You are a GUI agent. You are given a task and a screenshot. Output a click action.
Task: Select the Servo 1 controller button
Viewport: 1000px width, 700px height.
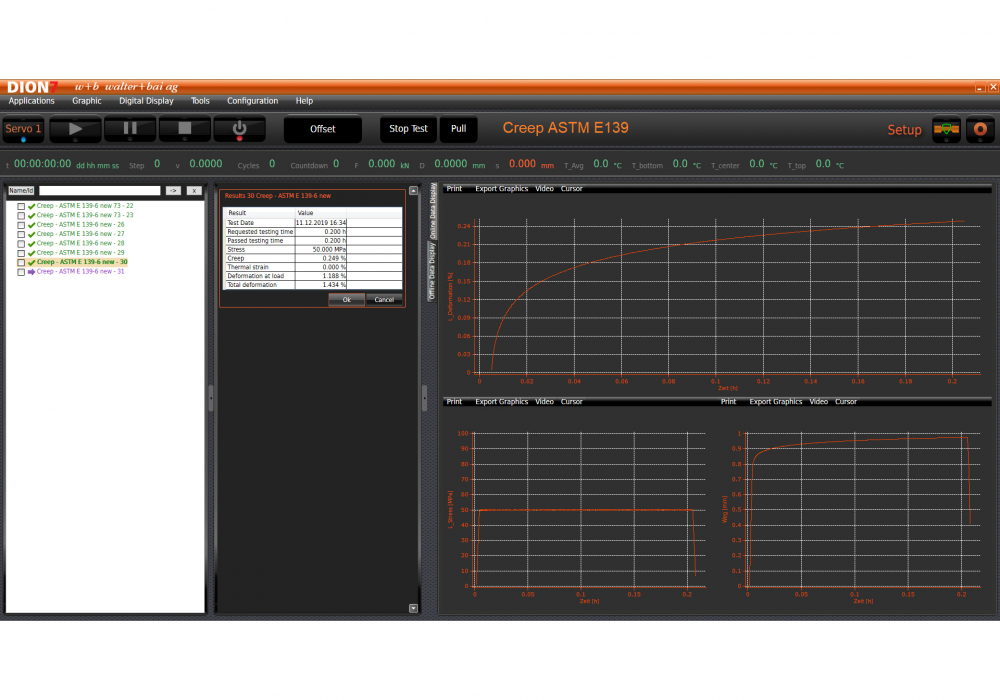pyautogui.click(x=23, y=129)
